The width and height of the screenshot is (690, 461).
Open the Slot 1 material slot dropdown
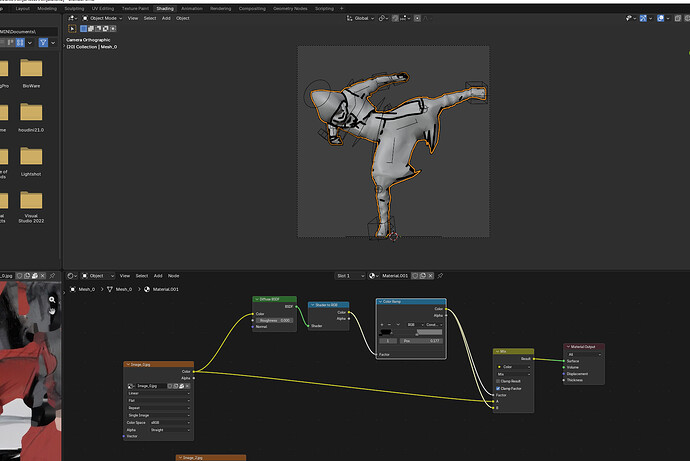tap(350, 276)
